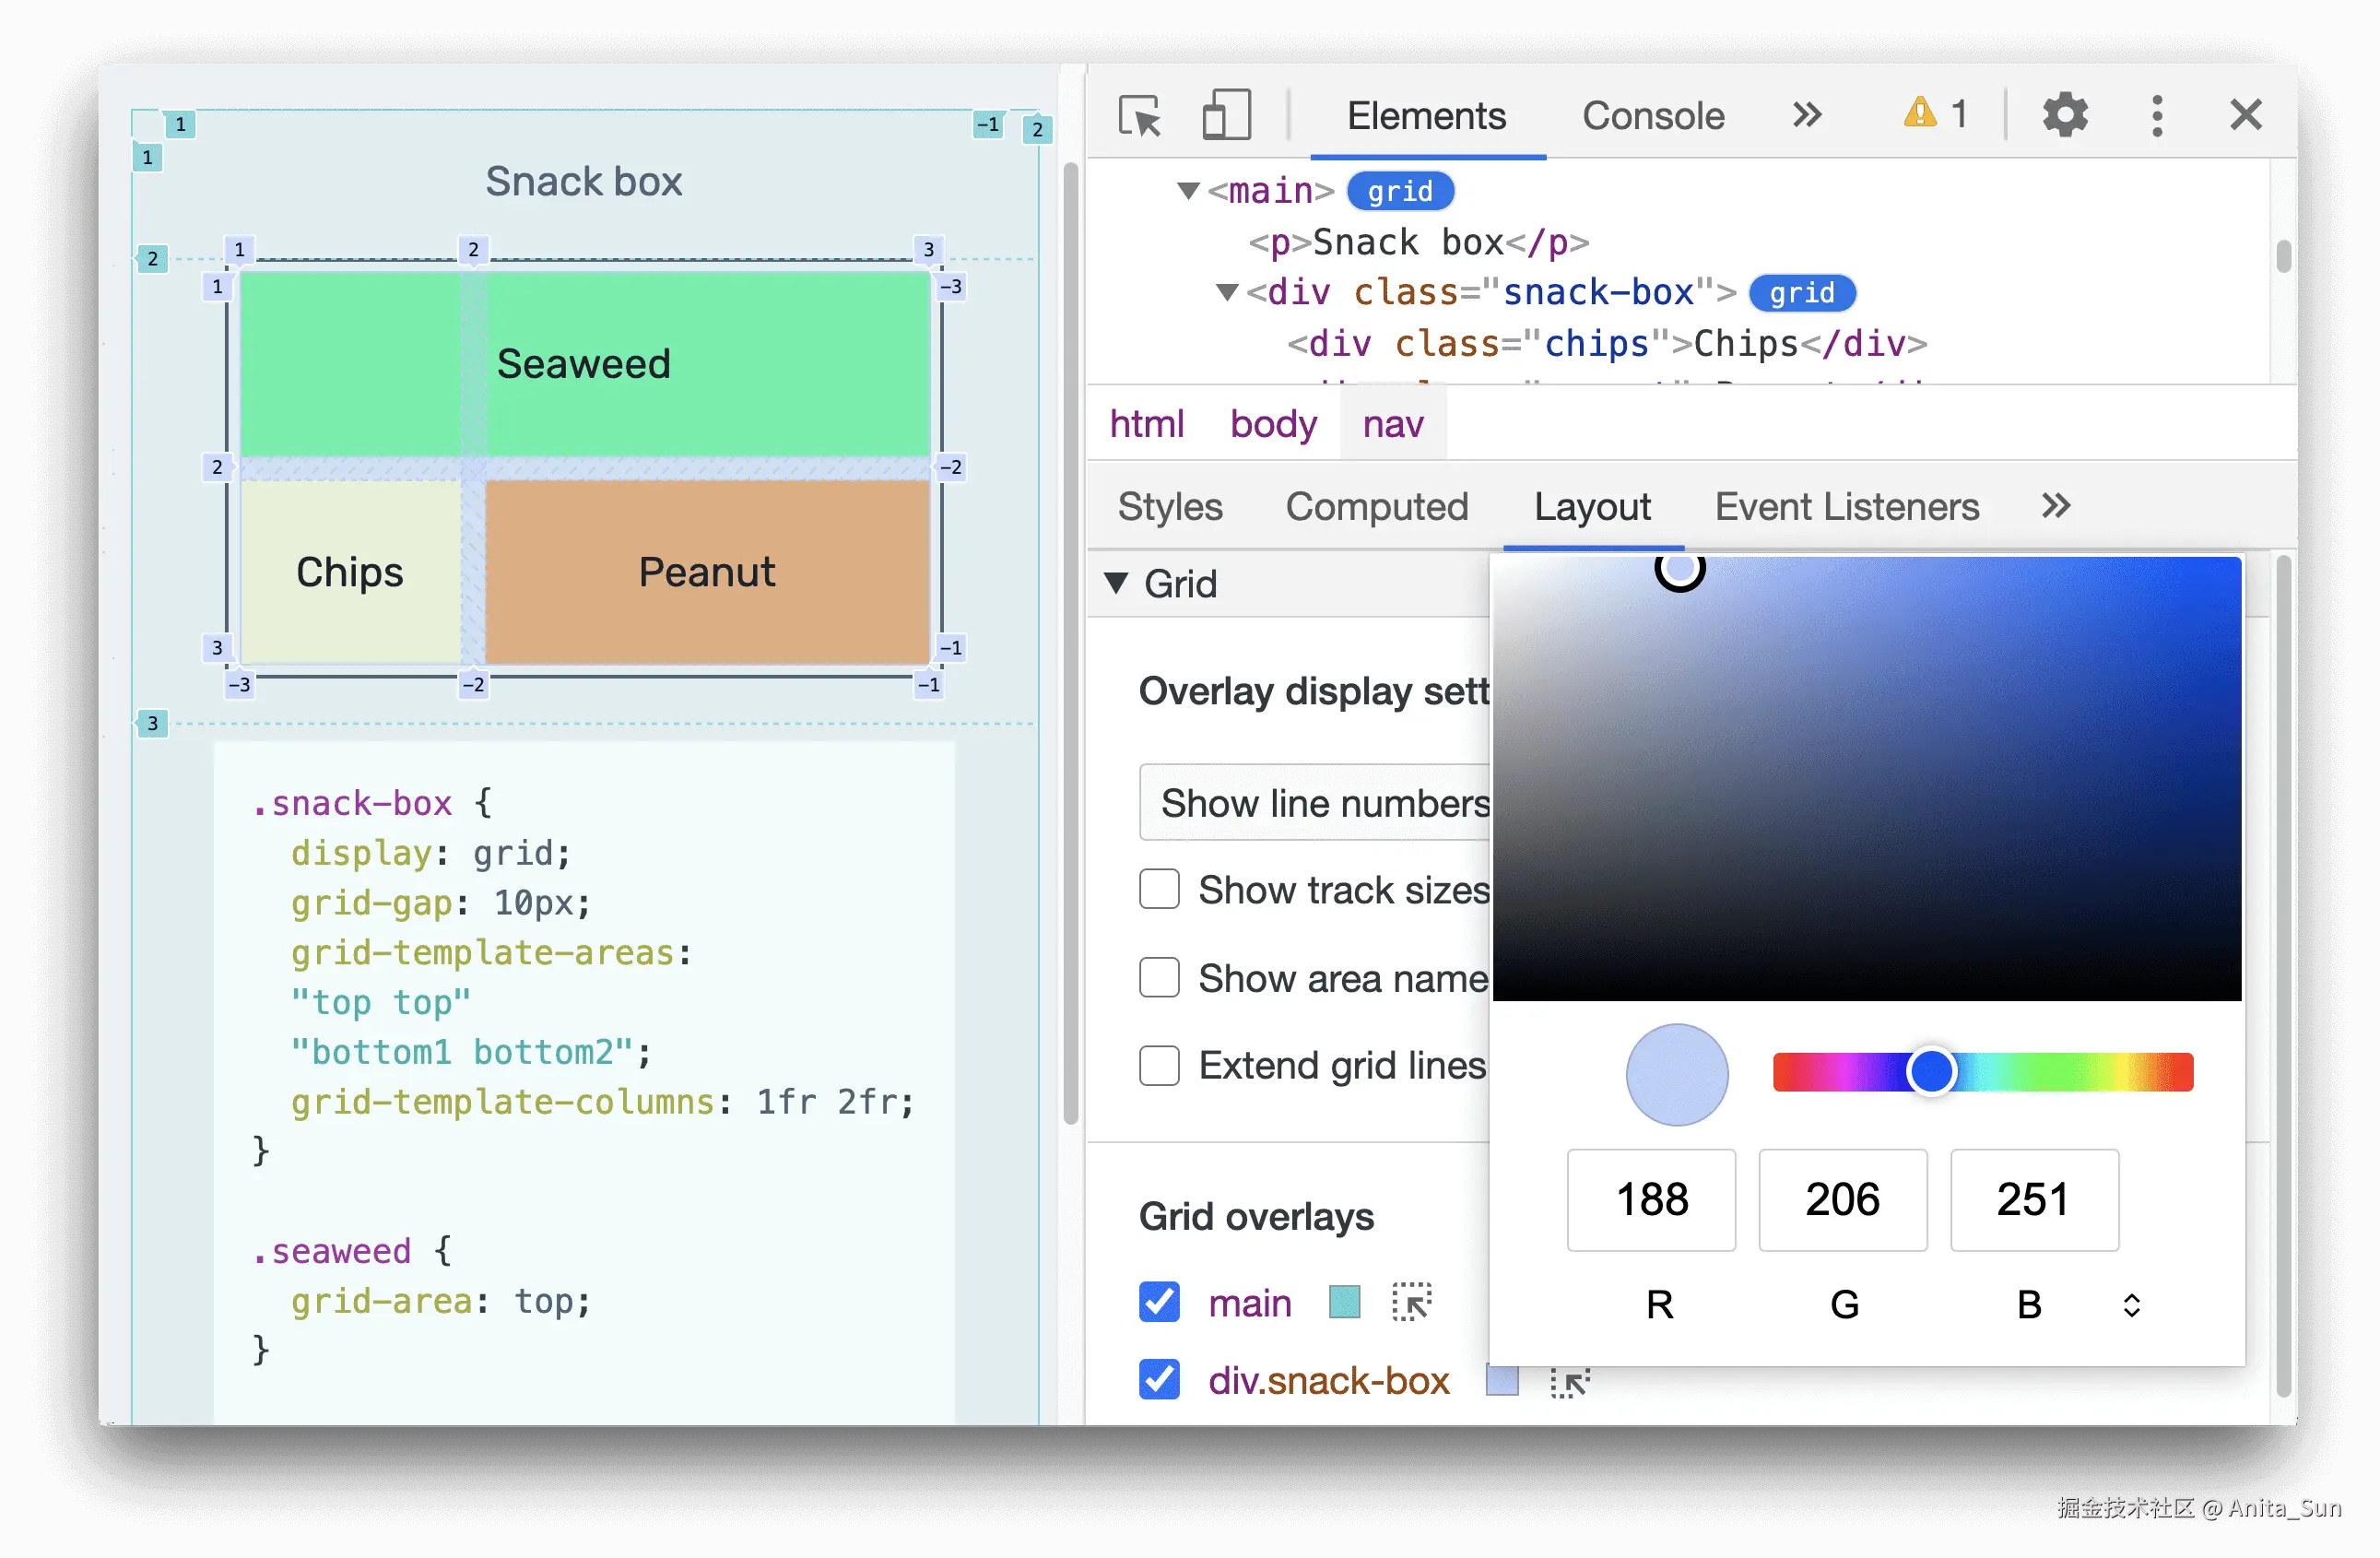Enable Show track sizes checkbox
The image size is (2380, 1558).
pos(1159,889)
